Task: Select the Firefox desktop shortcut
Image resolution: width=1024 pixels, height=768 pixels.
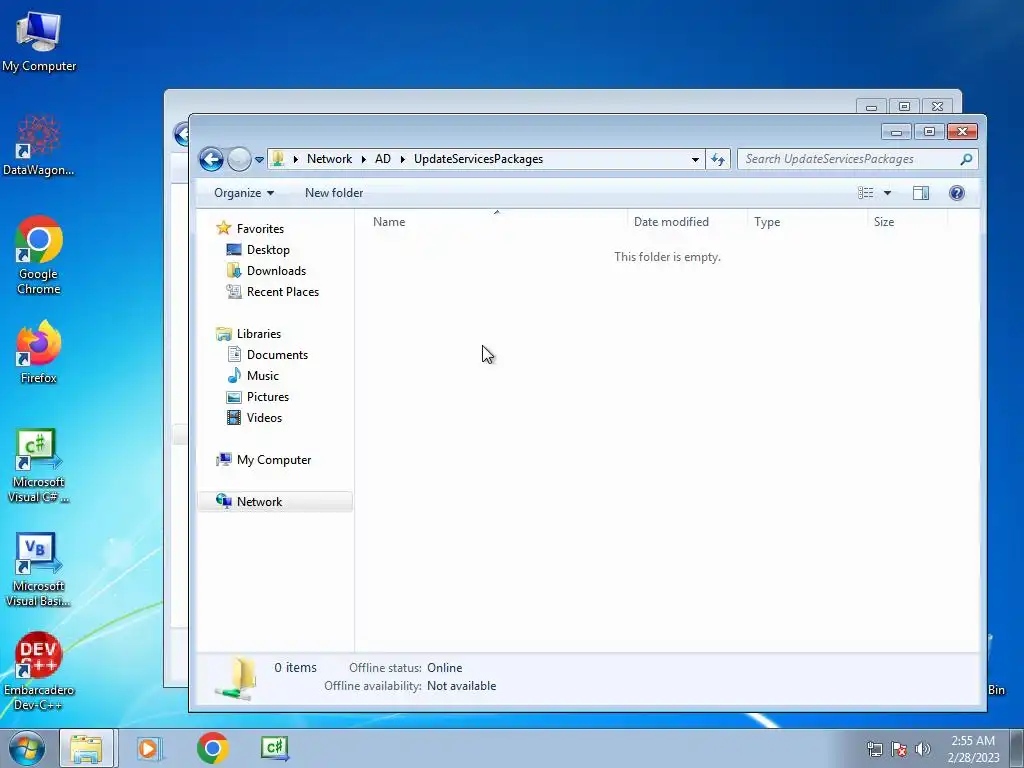Action: coord(39,353)
